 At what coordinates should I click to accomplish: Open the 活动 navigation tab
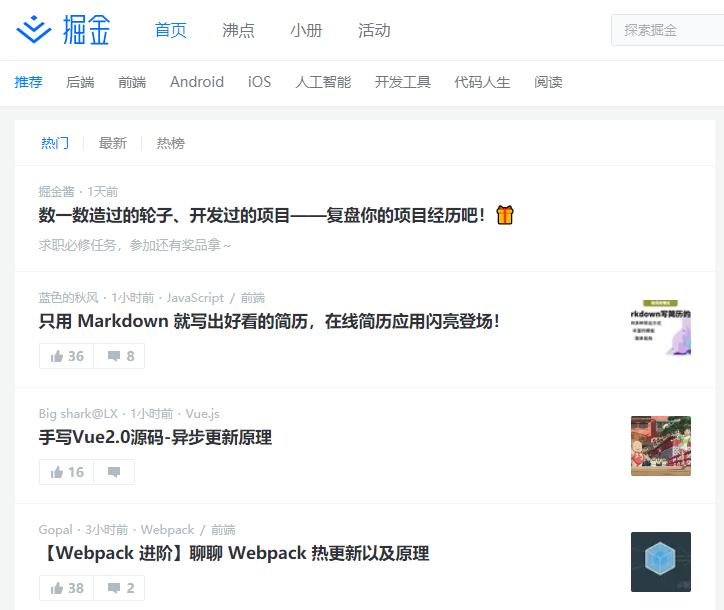(374, 30)
